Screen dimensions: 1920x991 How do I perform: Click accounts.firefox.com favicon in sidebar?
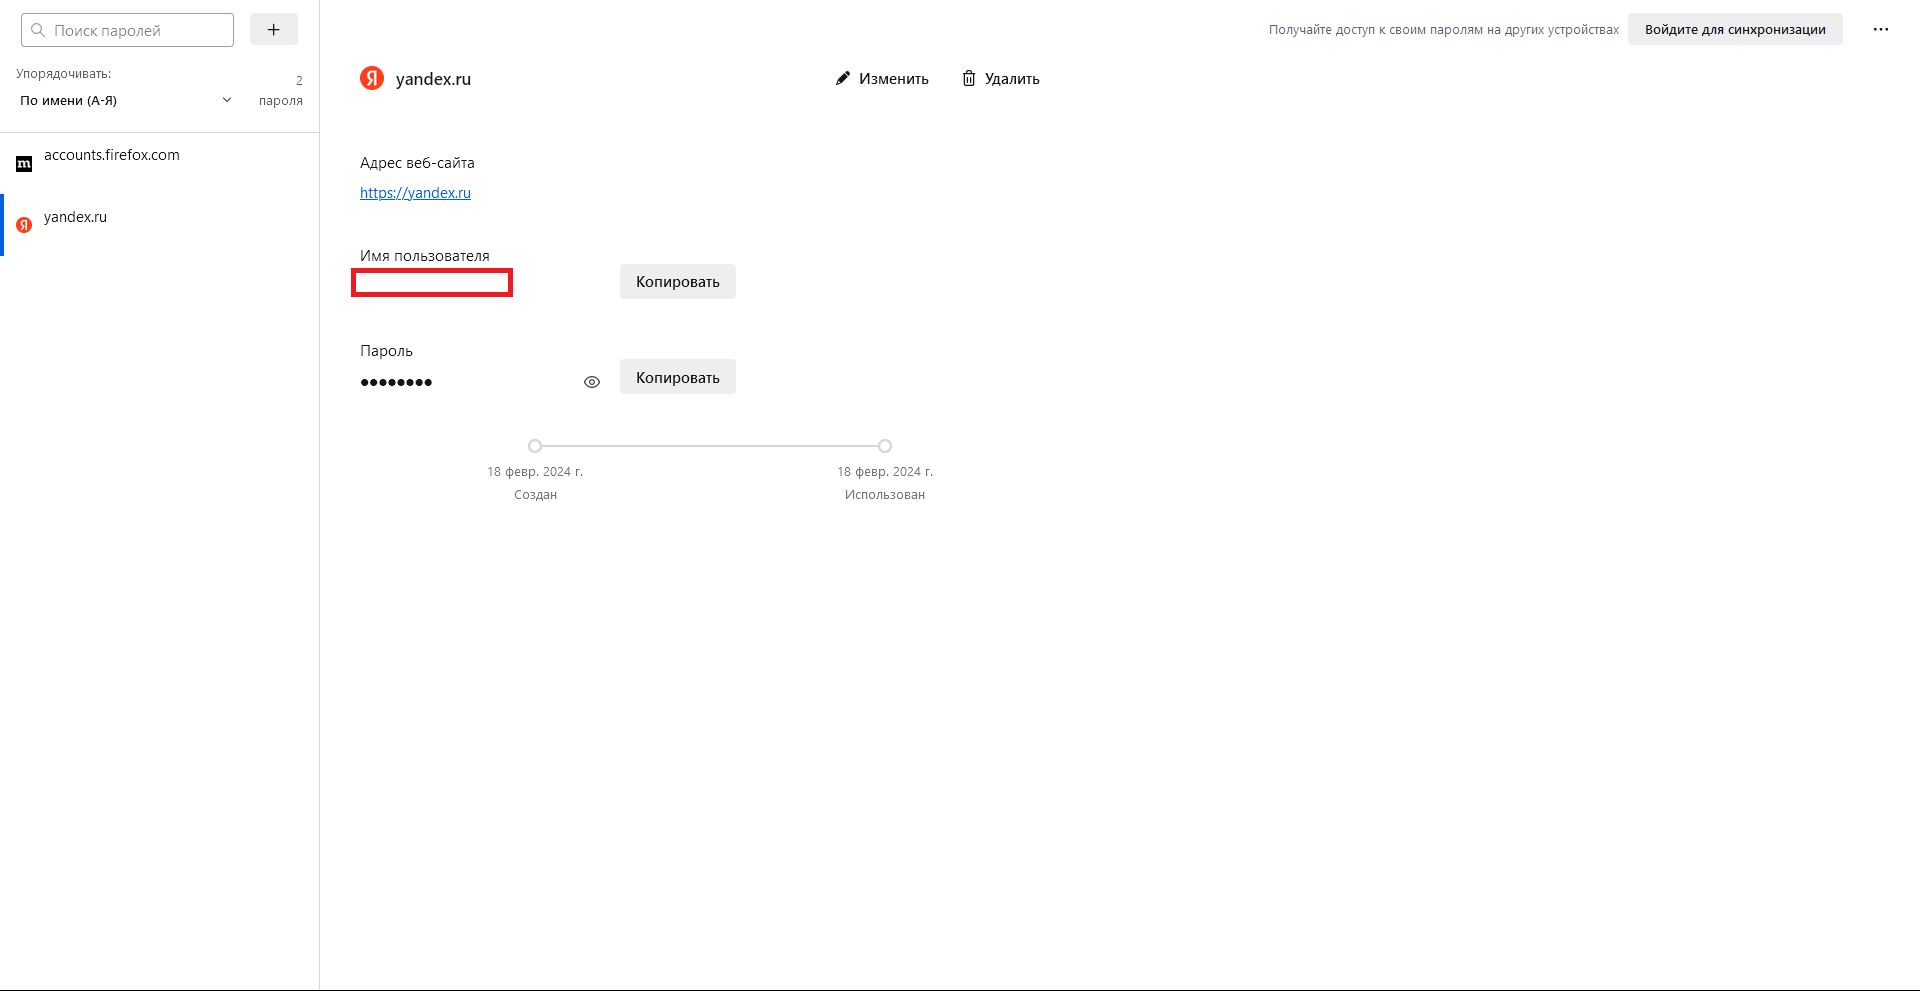pos(24,164)
